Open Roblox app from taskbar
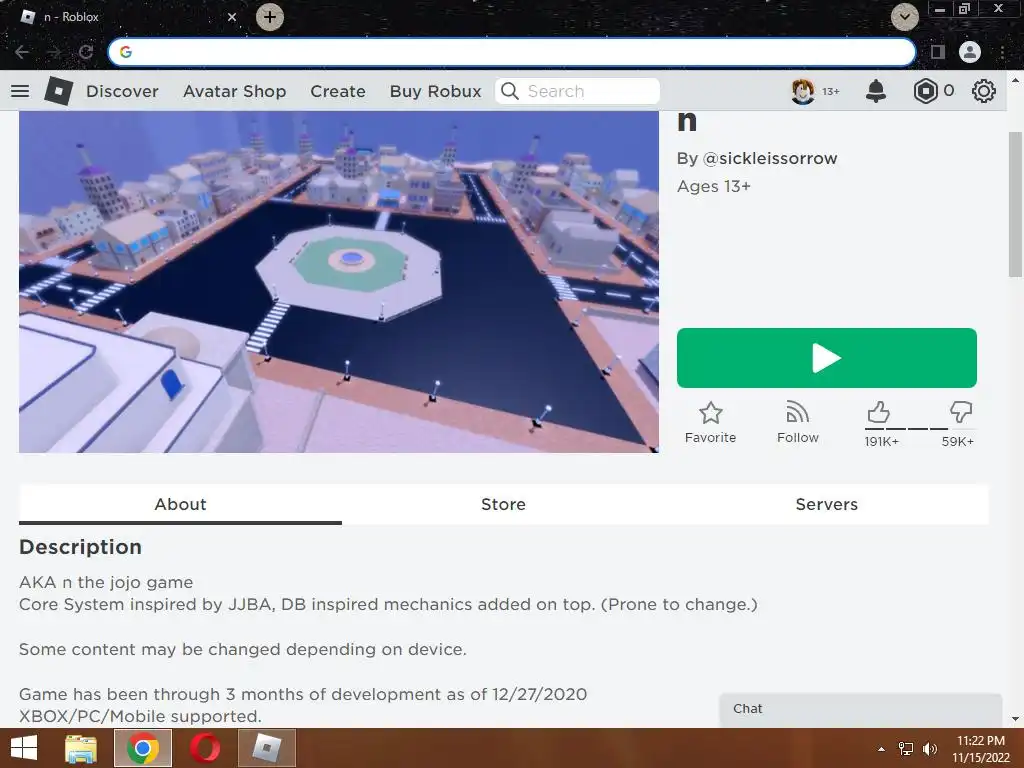 [266, 748]
